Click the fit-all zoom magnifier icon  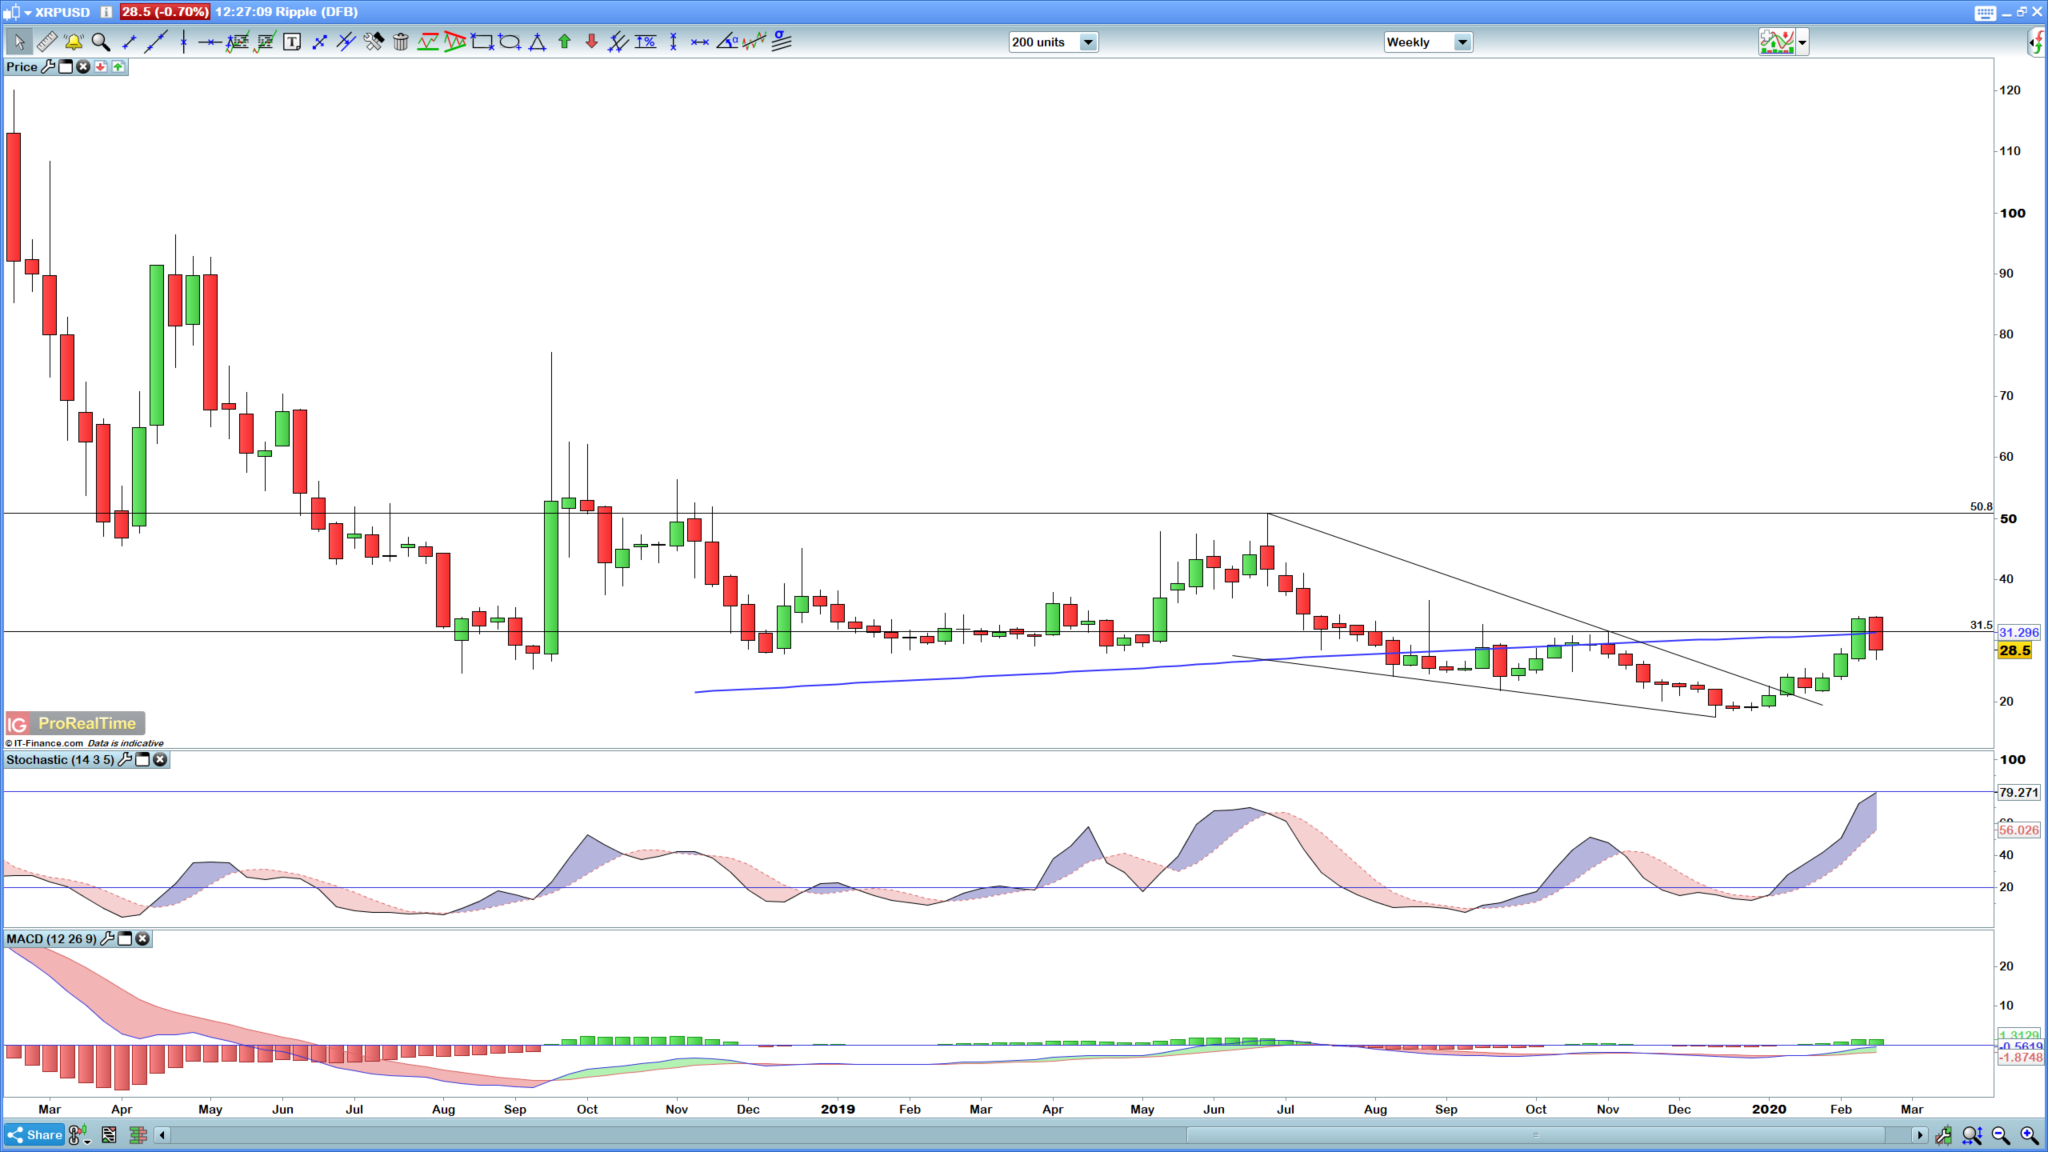(x=1972, y=1135)
